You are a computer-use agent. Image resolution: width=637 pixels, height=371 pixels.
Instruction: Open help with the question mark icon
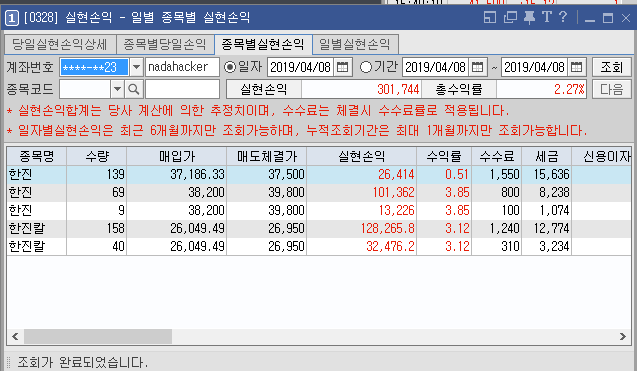point(563,17)
